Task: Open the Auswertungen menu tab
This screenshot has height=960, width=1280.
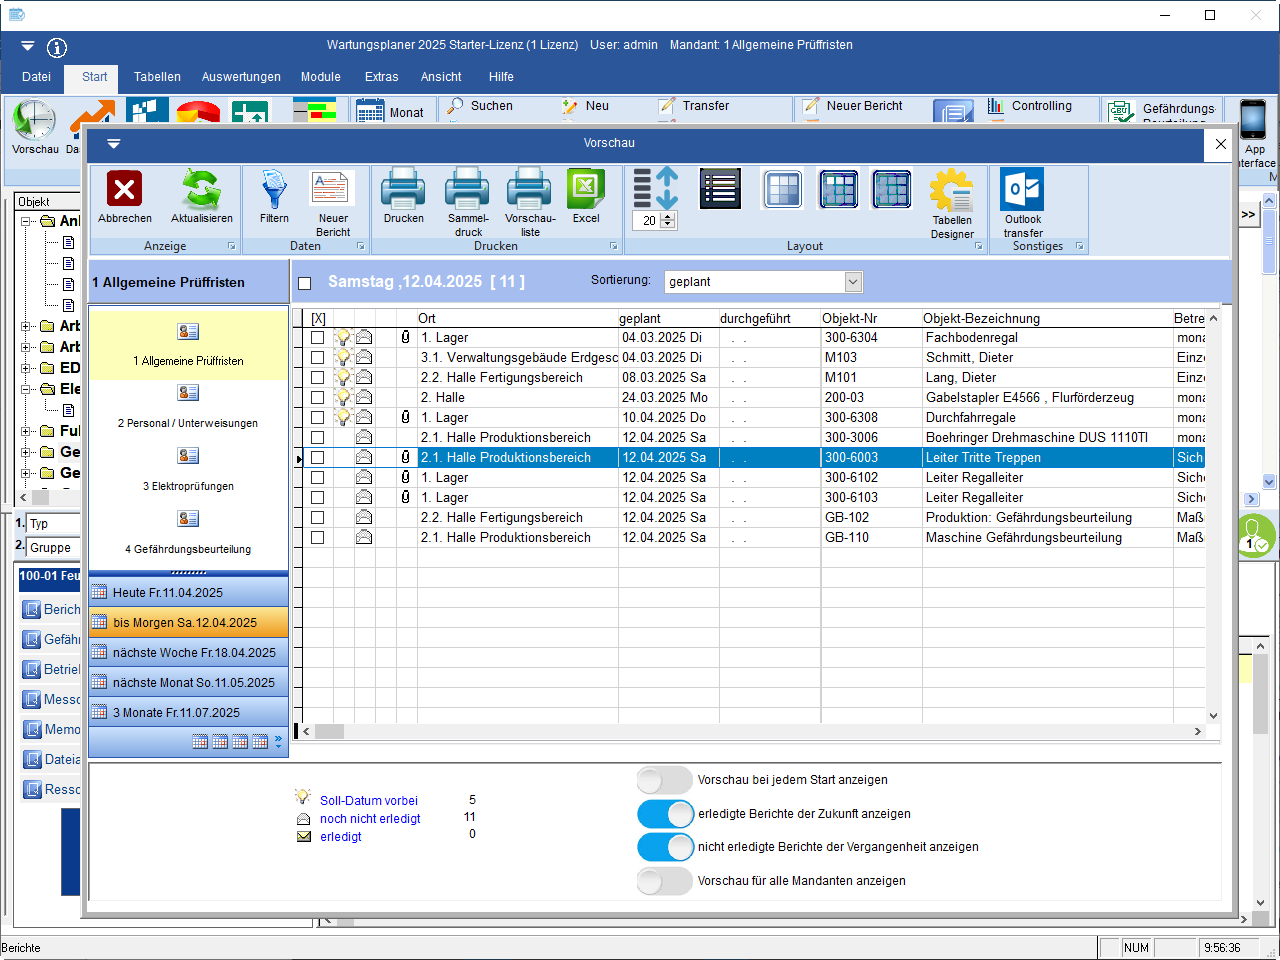Action: point(241,77)
